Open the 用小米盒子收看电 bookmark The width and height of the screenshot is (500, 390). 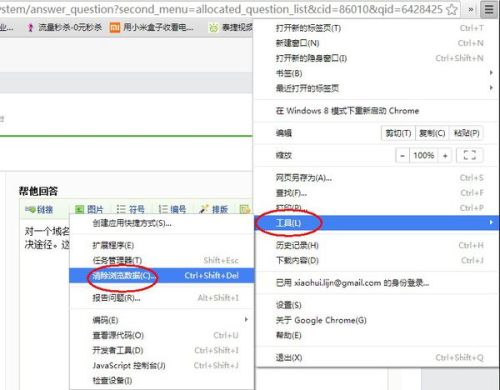[152, 27]
